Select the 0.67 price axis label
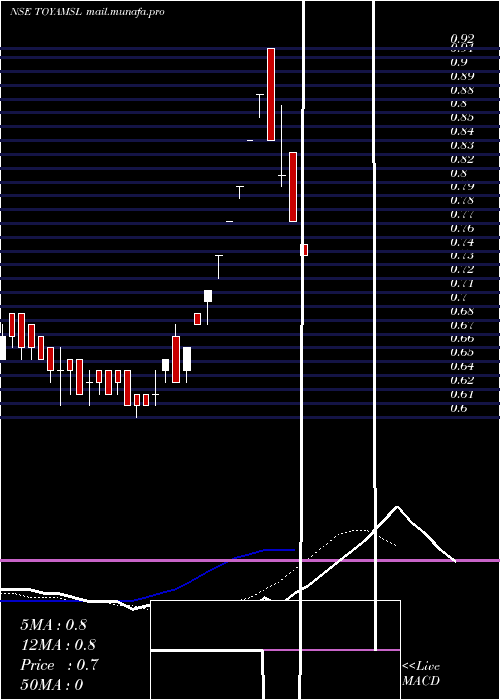Screen dimensions: 500x700 [462, 325]
